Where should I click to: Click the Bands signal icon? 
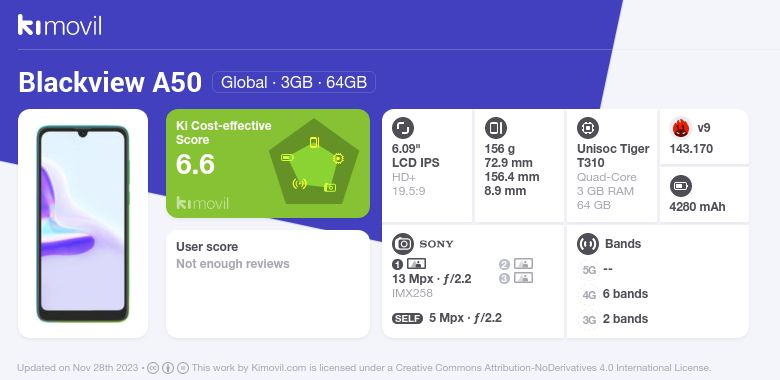[x=588, y=244]
